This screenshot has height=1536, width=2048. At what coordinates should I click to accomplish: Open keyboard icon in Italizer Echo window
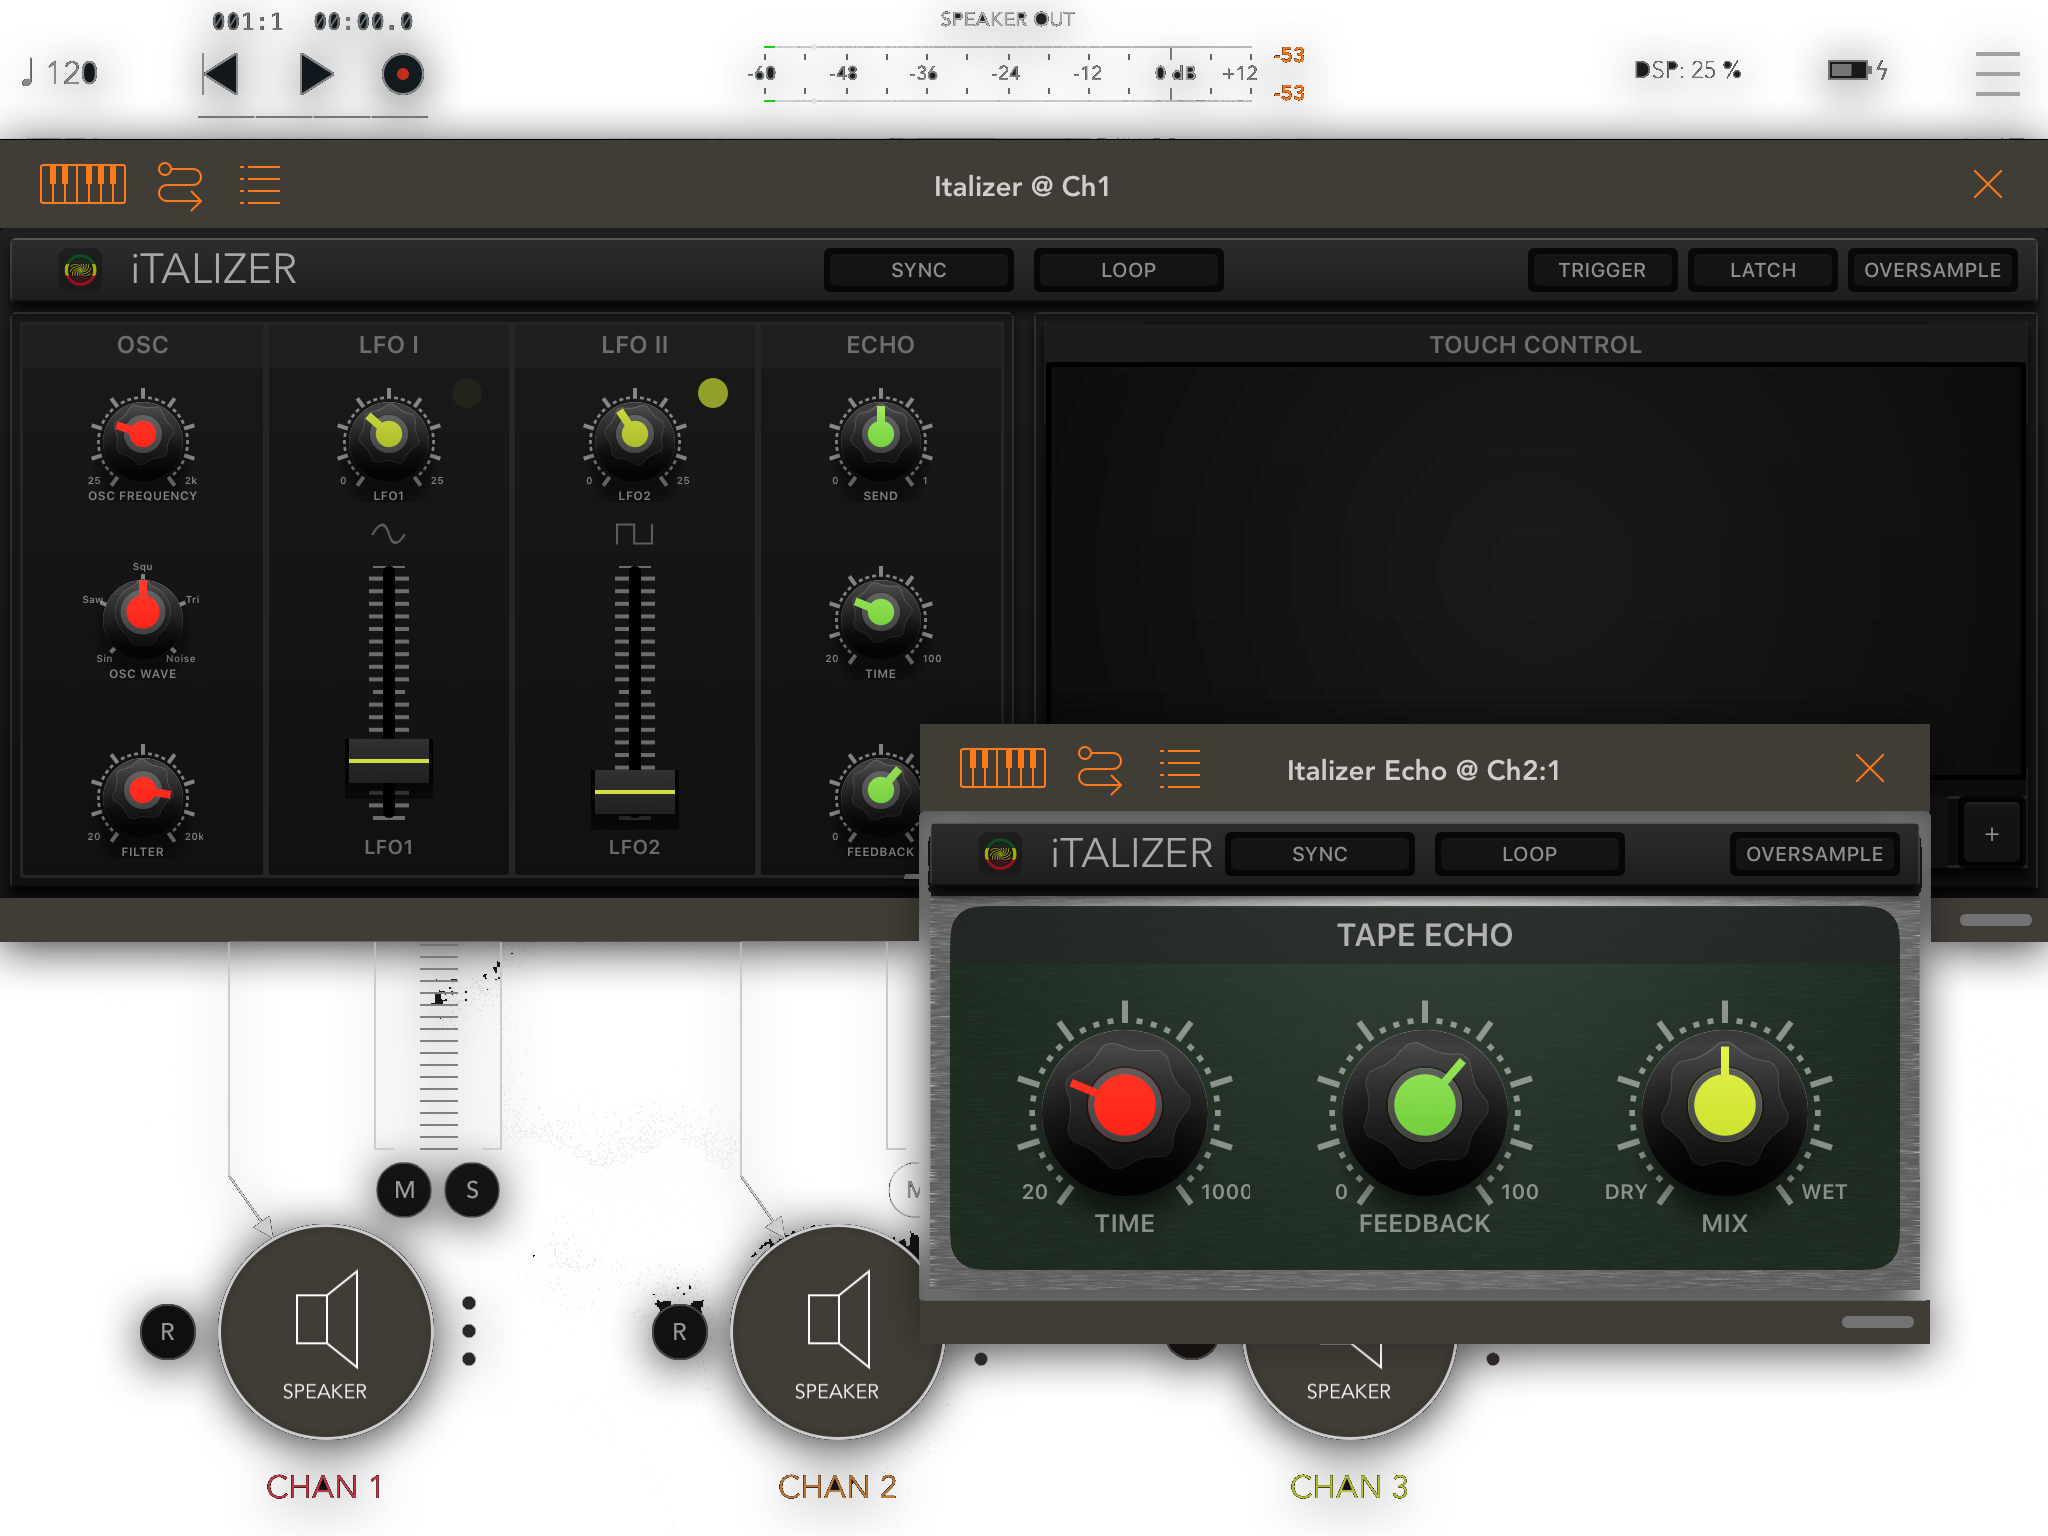[x=1003, y=769]
